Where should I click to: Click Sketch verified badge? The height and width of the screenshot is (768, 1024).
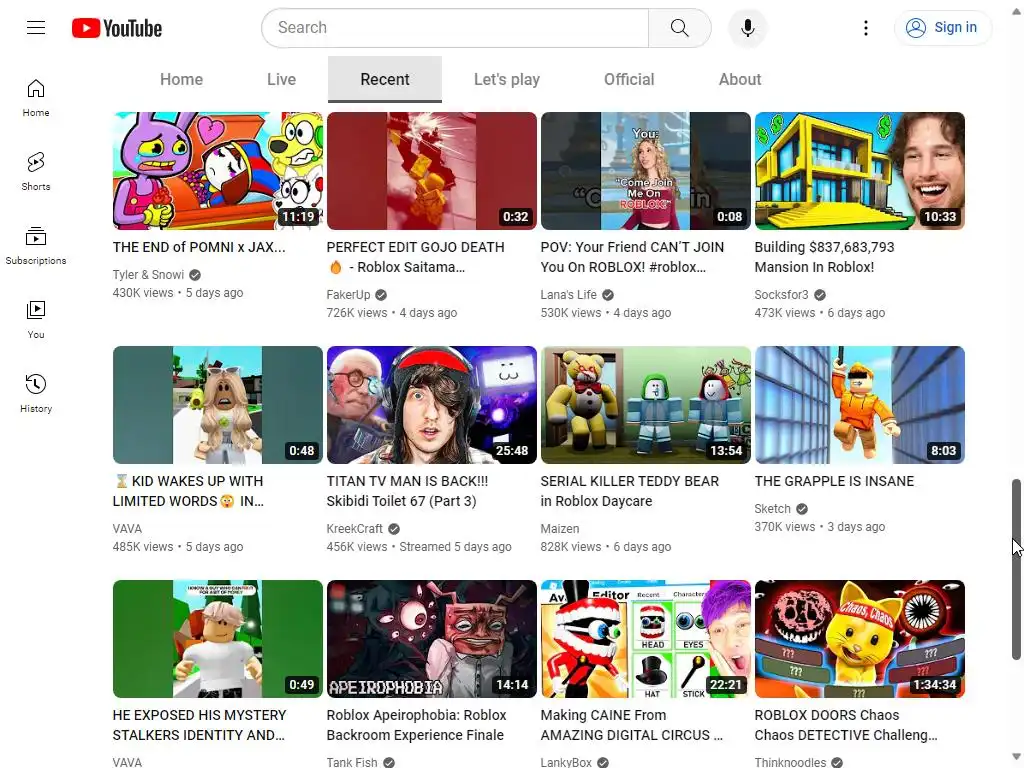coord(802,509)
